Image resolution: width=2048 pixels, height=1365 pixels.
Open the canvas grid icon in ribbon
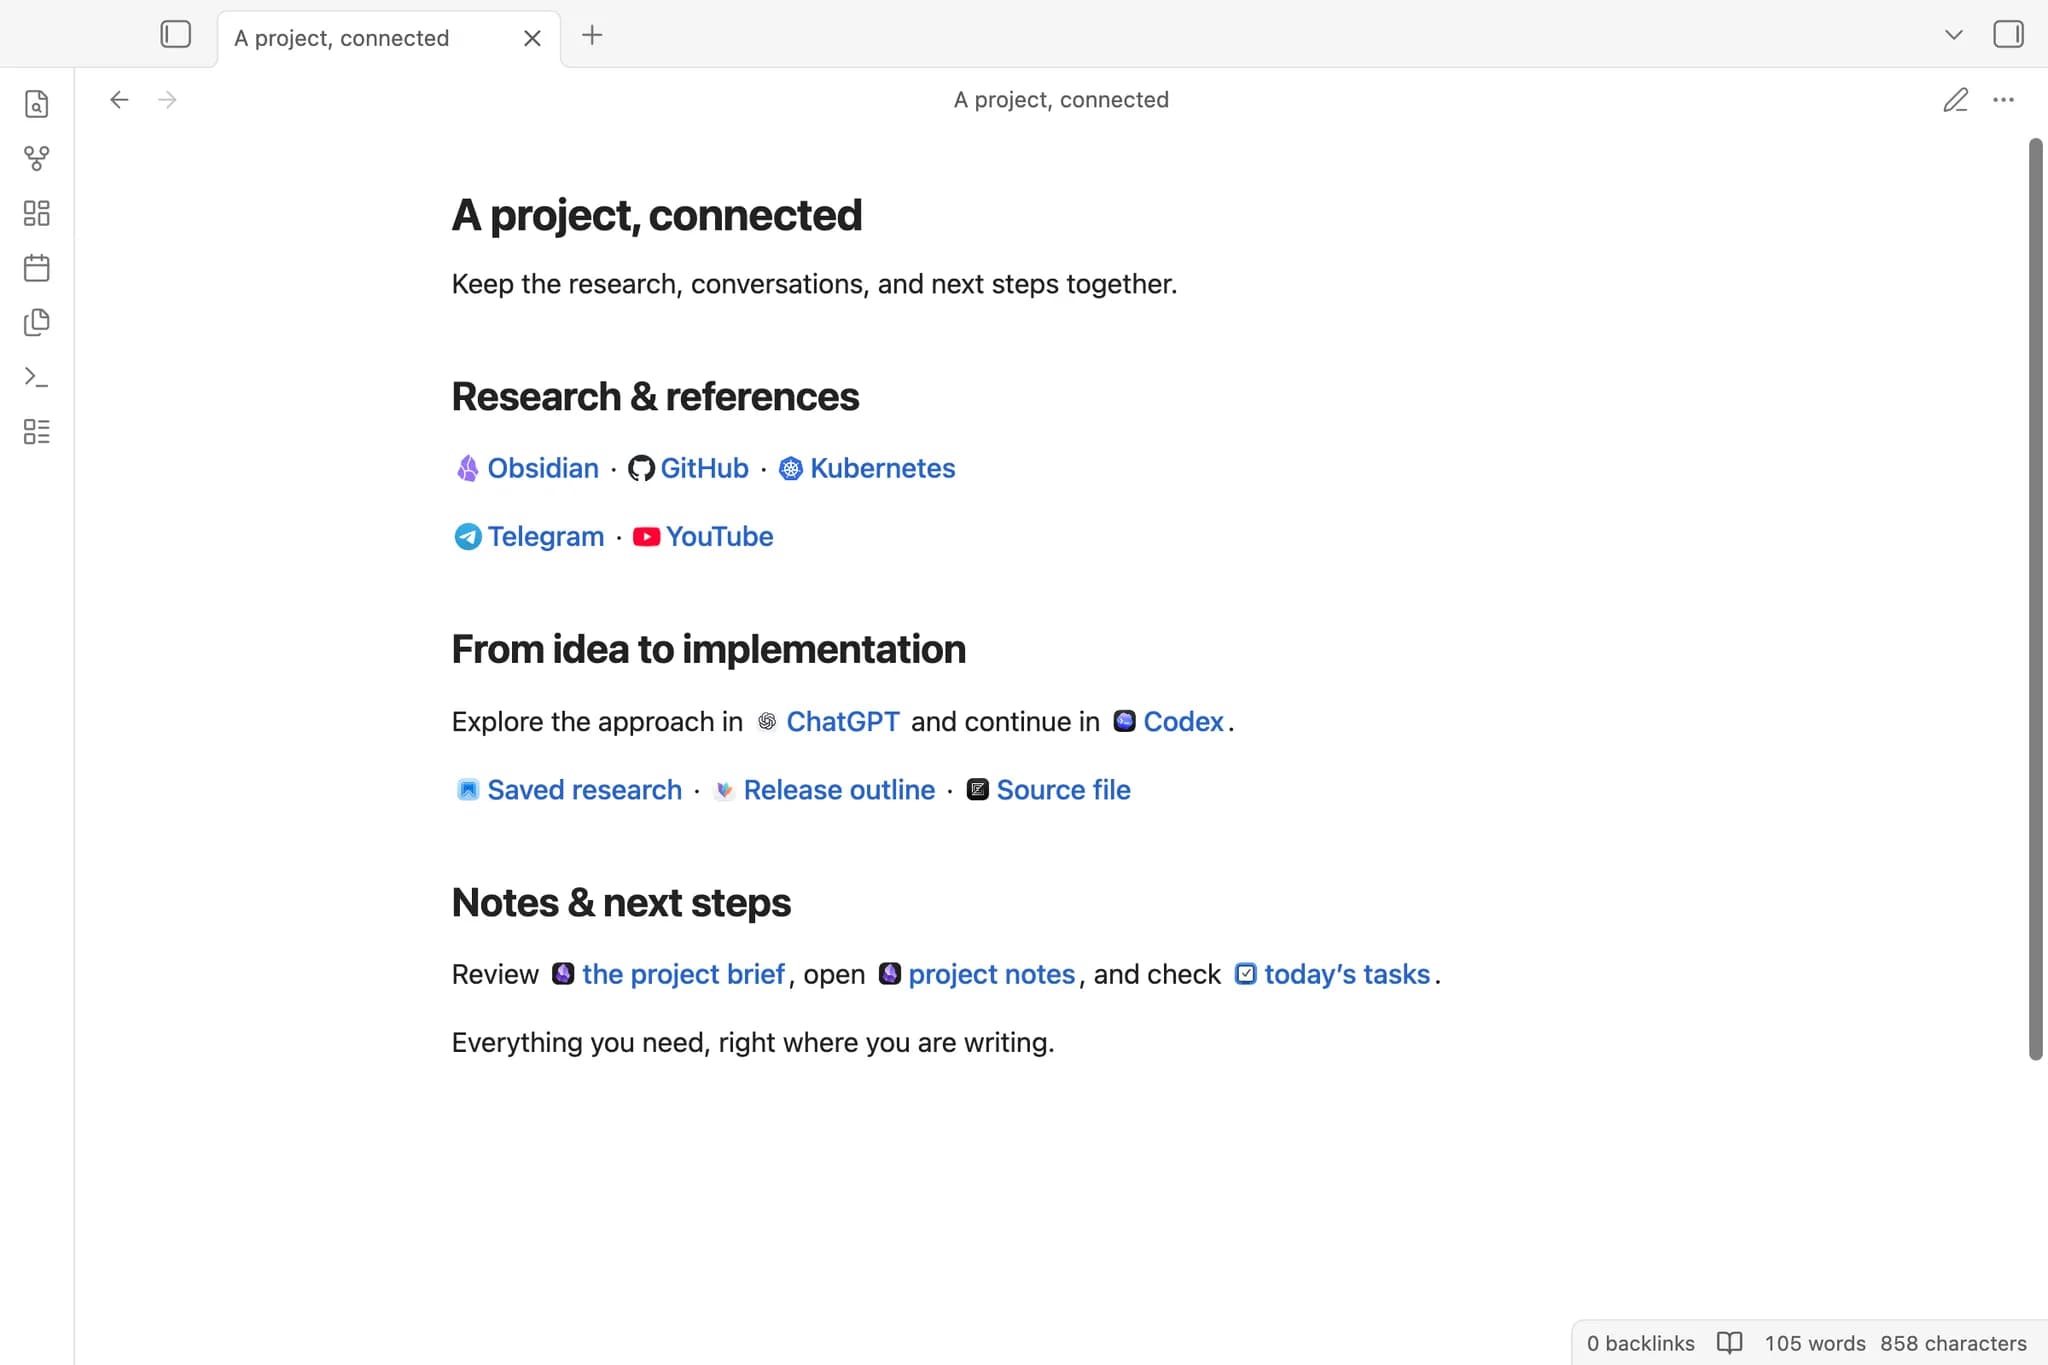[37, 213]
